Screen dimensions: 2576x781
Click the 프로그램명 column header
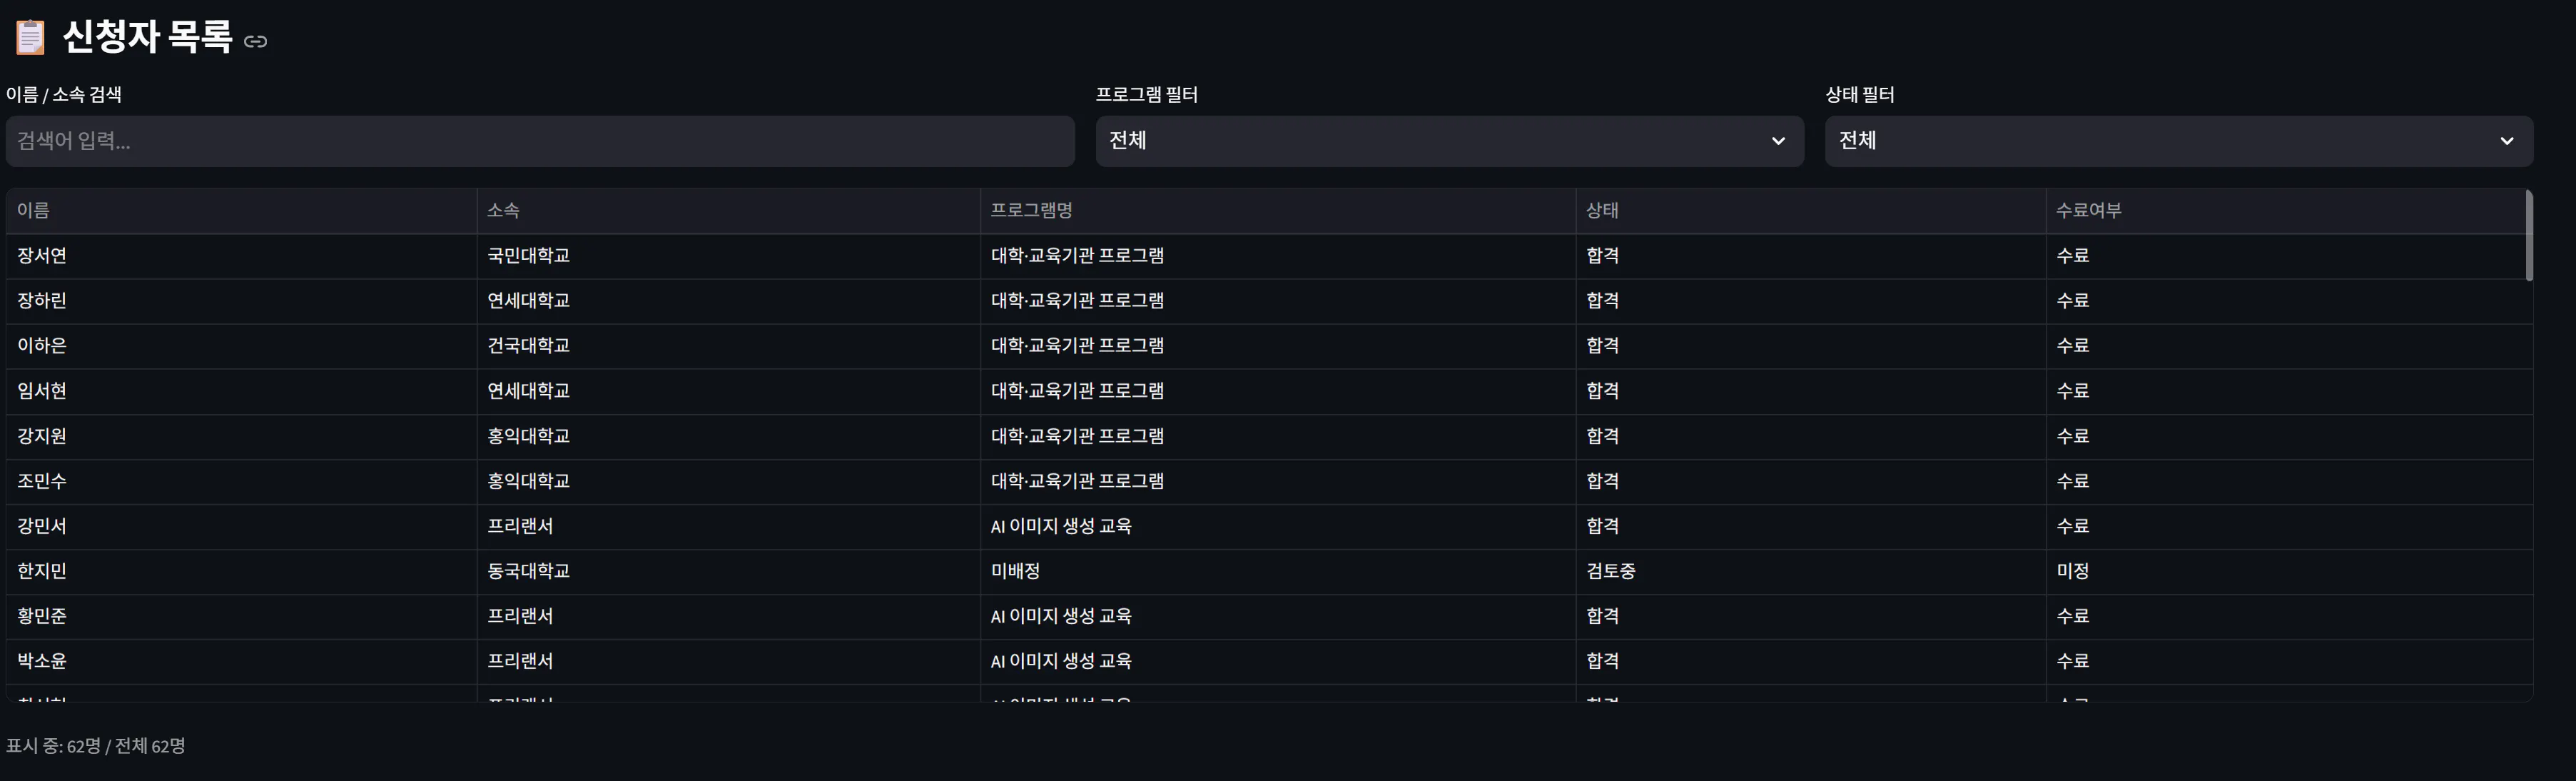pos(1031,210)
